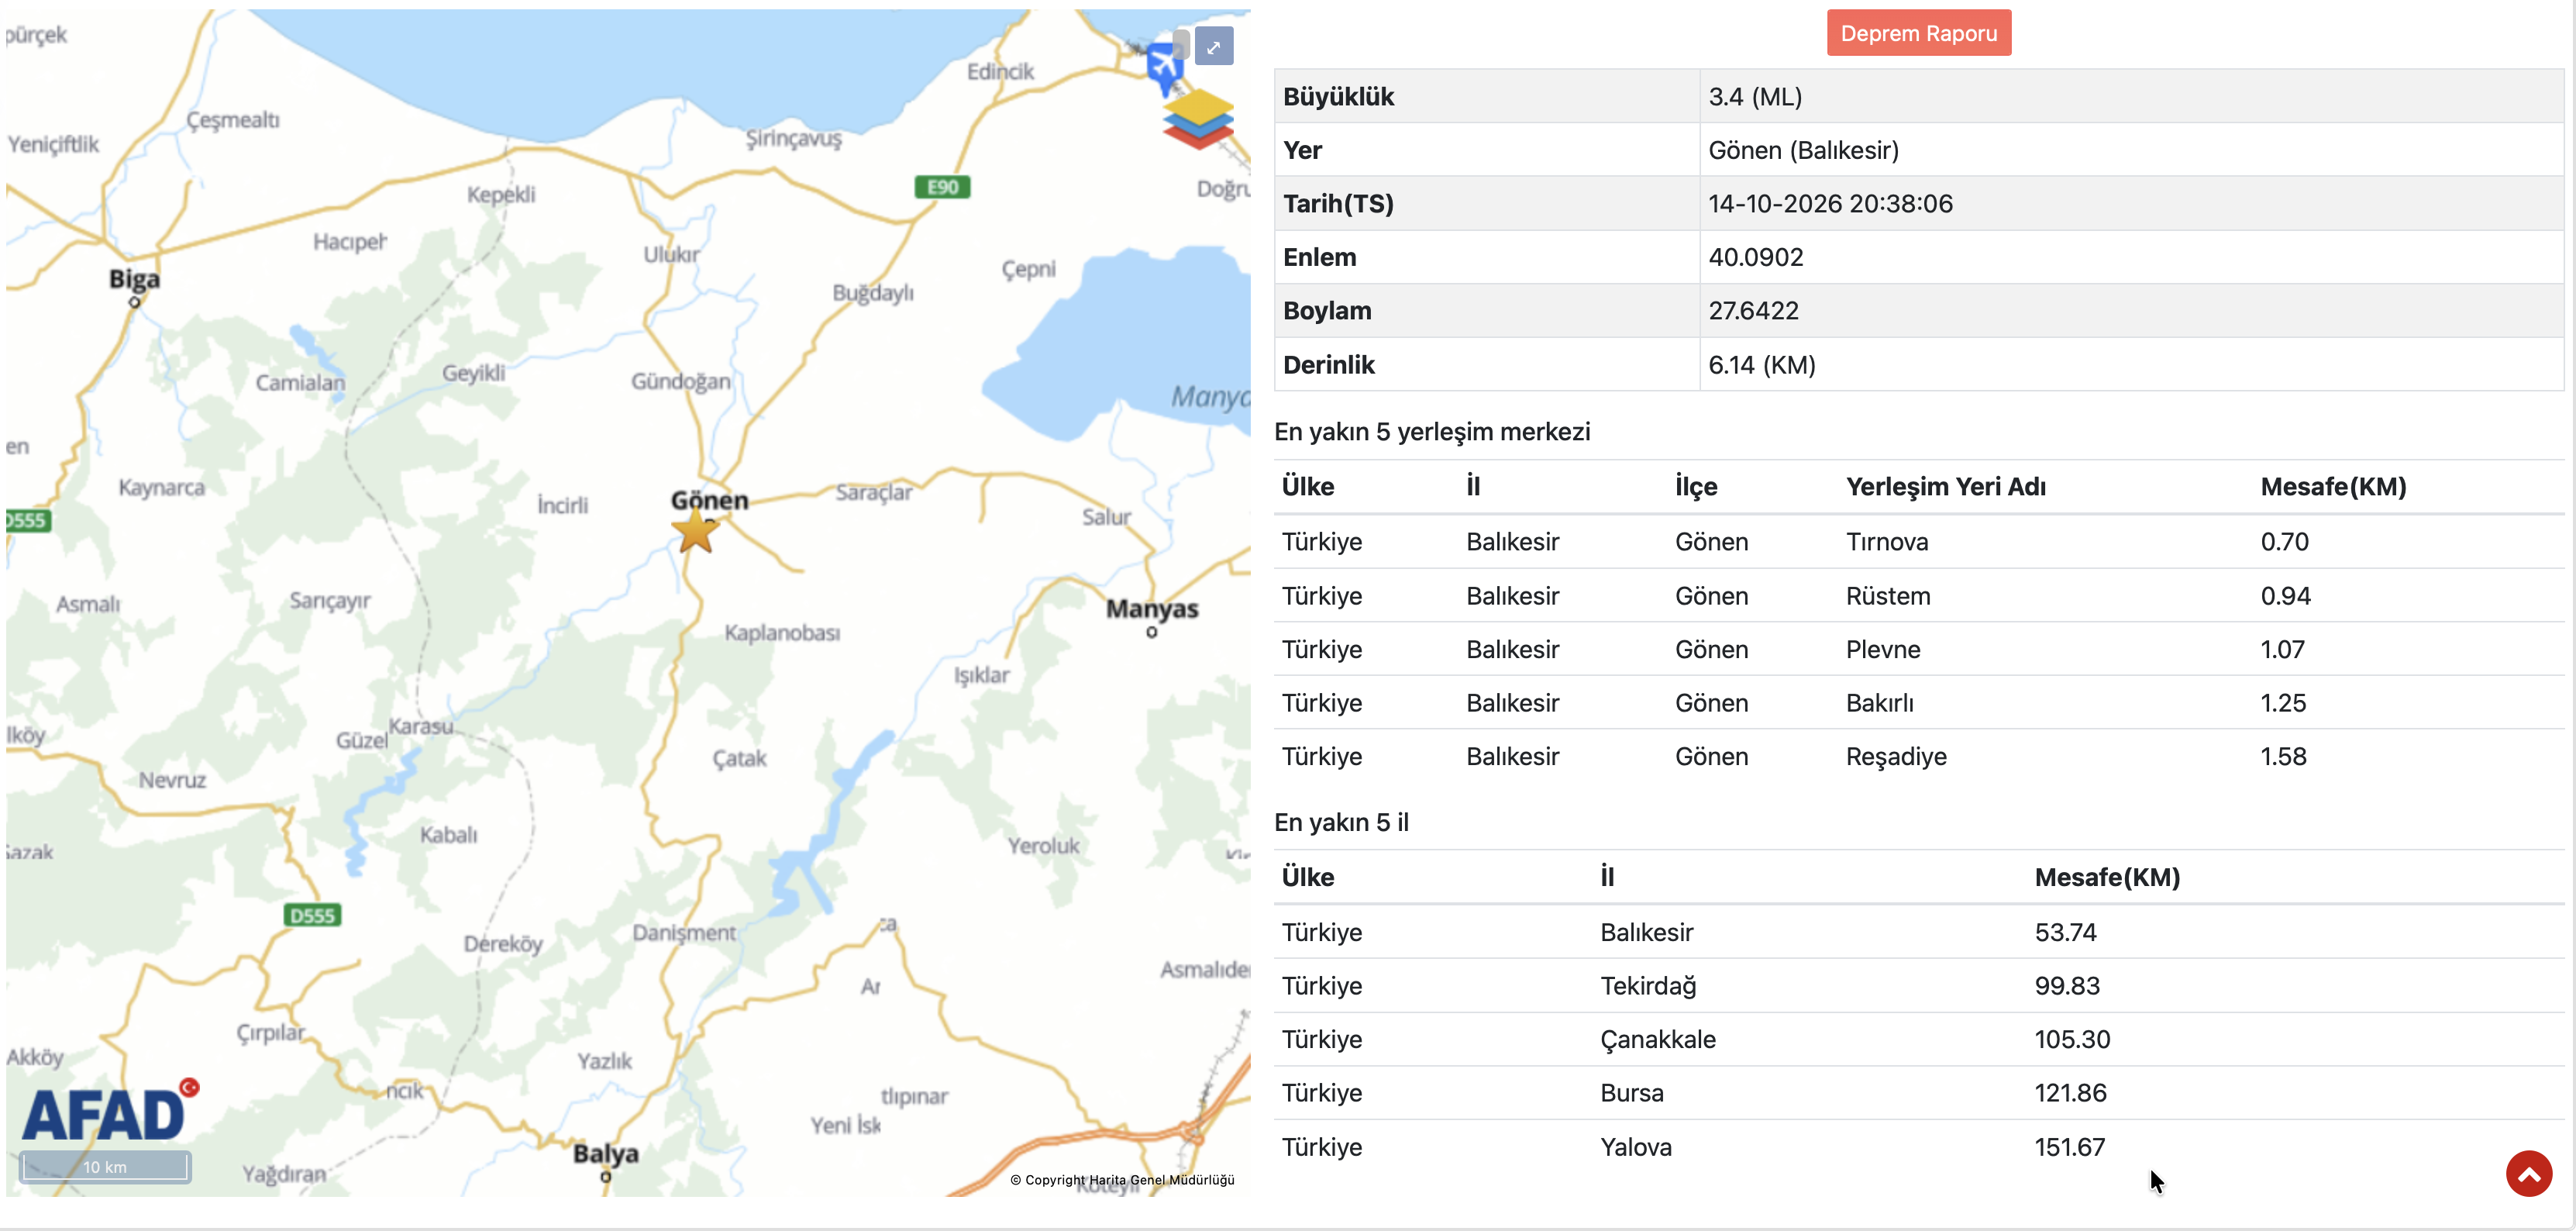
Task: Click the Yerleşim Yeri Adı column header
Action: click(1945, 487)
